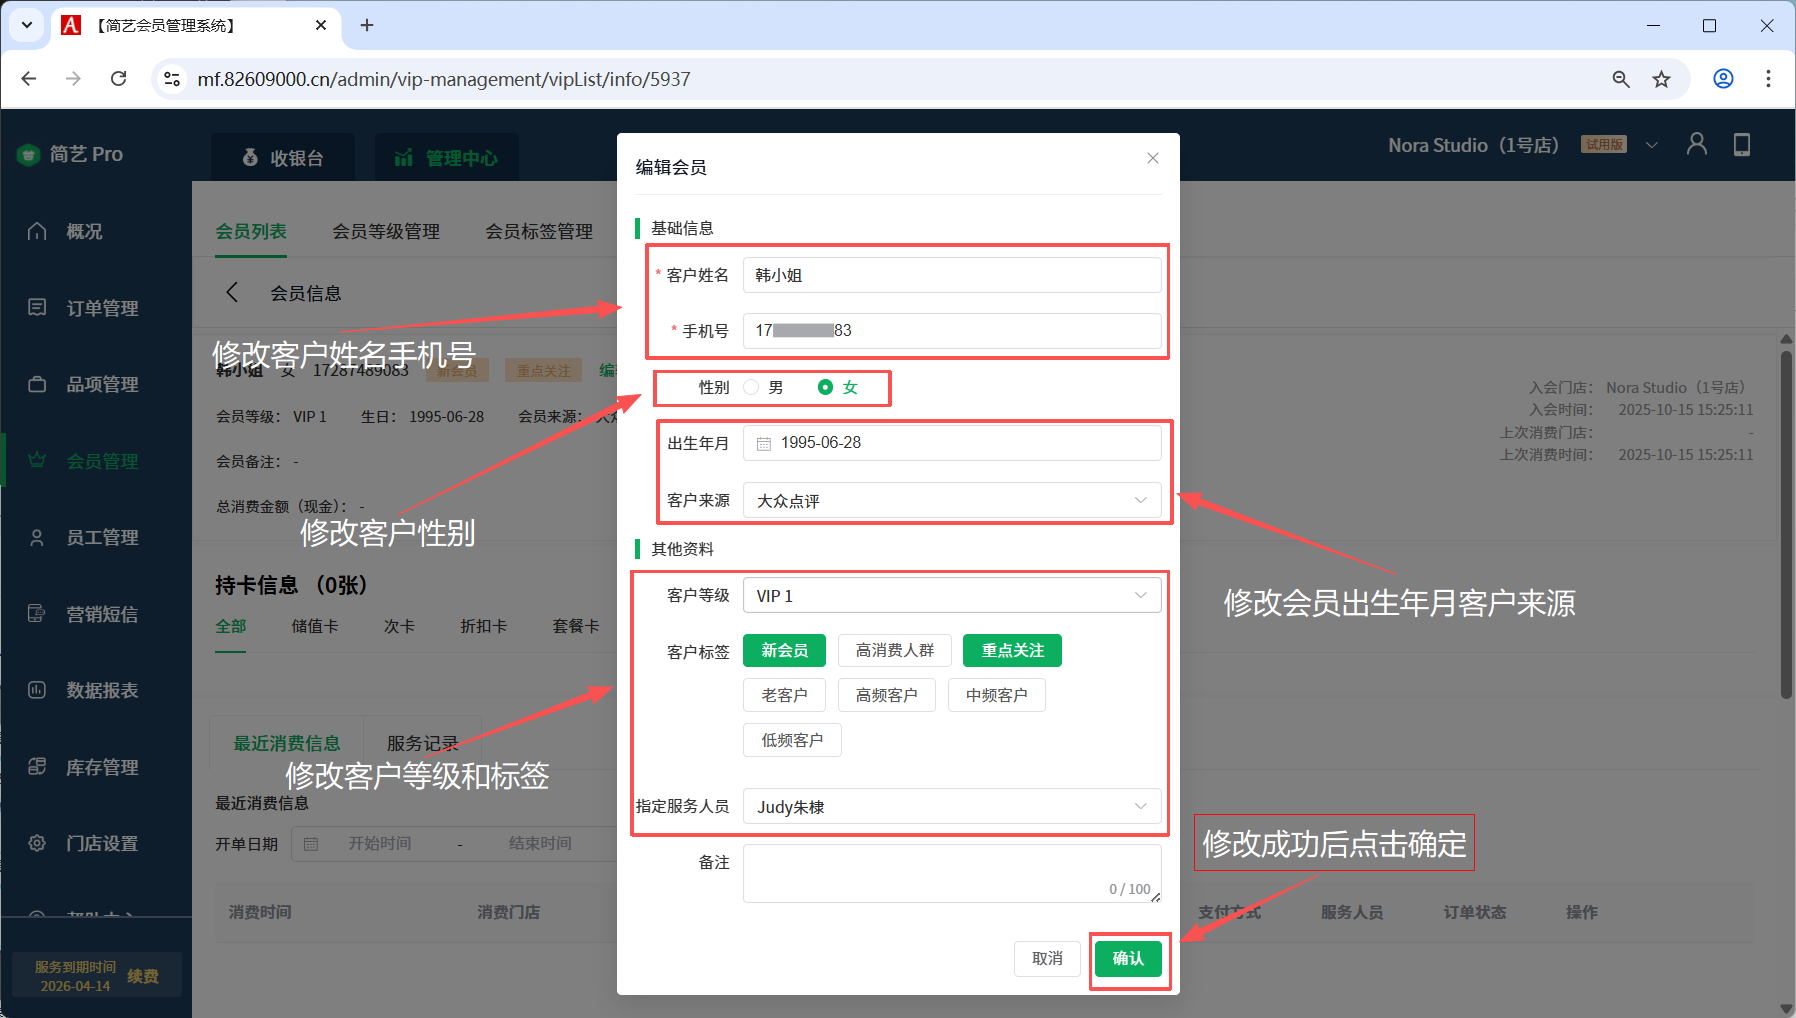This screenshot has width=1796, height=1018.
Task: Click the mobile phone icon in header
Action: pyautogui.click(x=1741, y=145)
